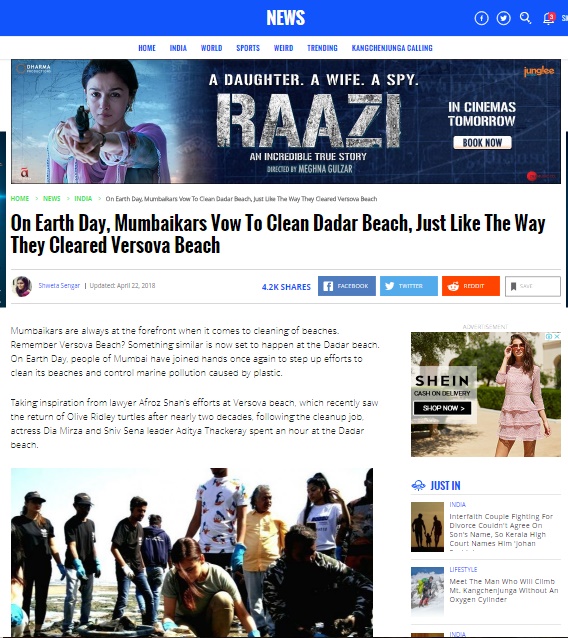Image resolution: width=568 pixels, height=638 pixels.
Task: Open Shweta Sengar author link
Action: click(59, 286)
